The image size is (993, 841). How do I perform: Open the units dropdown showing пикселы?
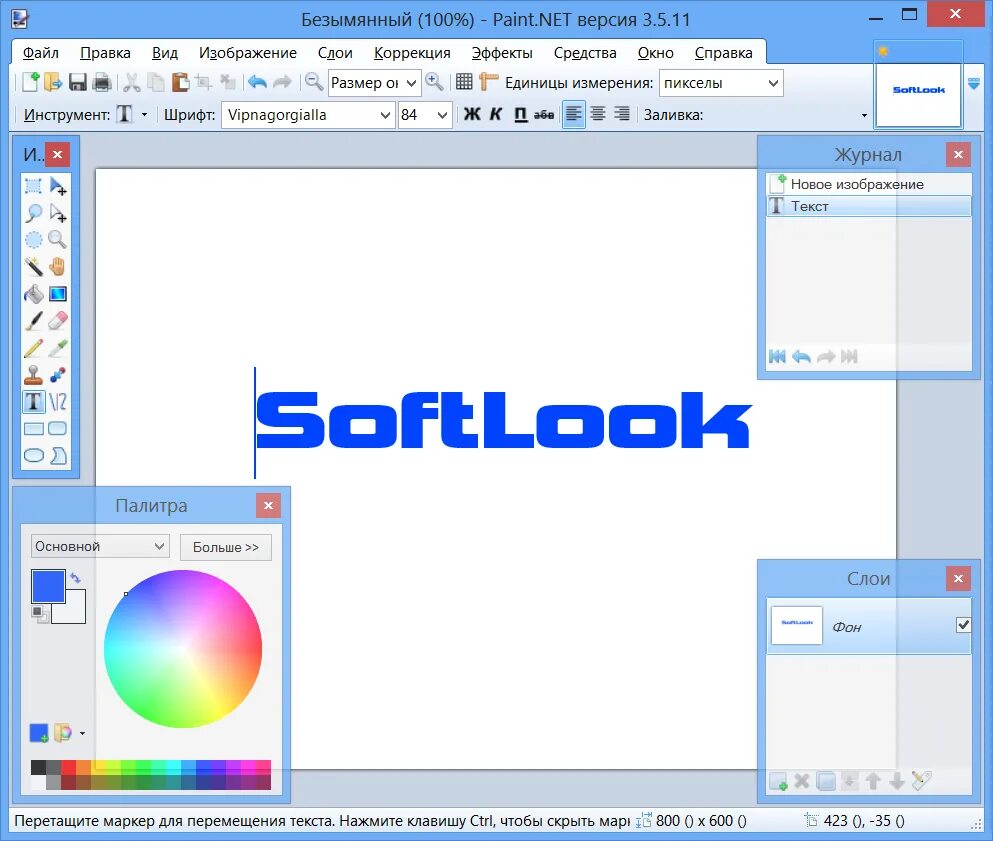pos(773,83)
